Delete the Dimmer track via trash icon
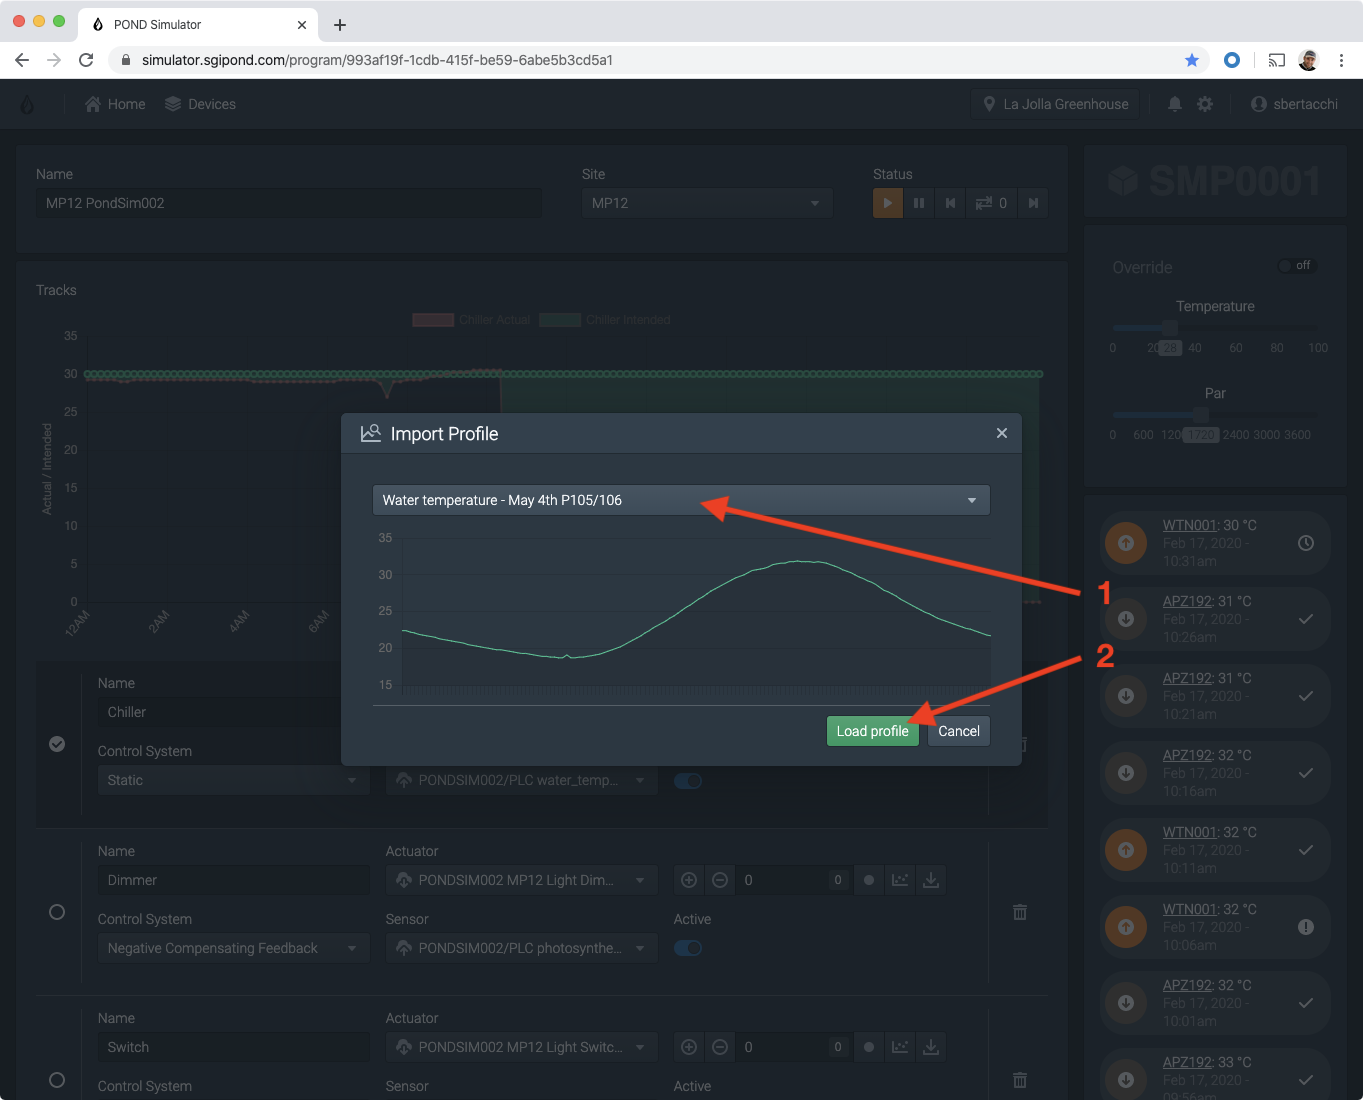1363x1100 pixels. coord(1019,912)
